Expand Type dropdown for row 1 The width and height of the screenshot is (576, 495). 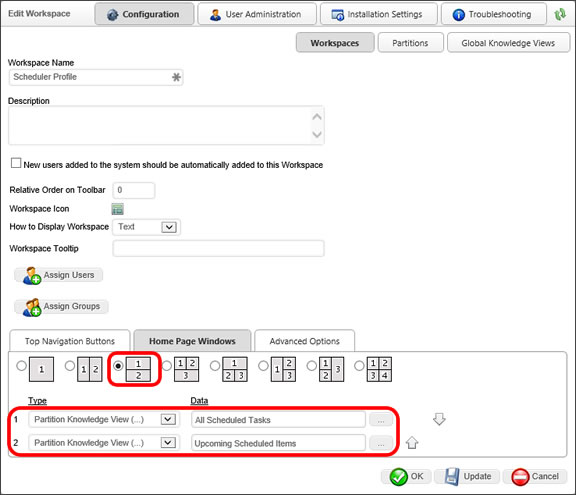coord(168,419)
